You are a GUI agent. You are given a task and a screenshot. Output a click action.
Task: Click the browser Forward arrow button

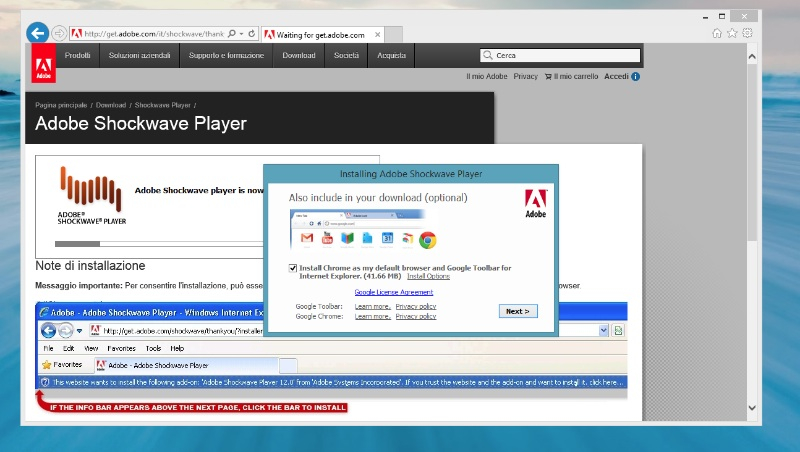(59, 33)
